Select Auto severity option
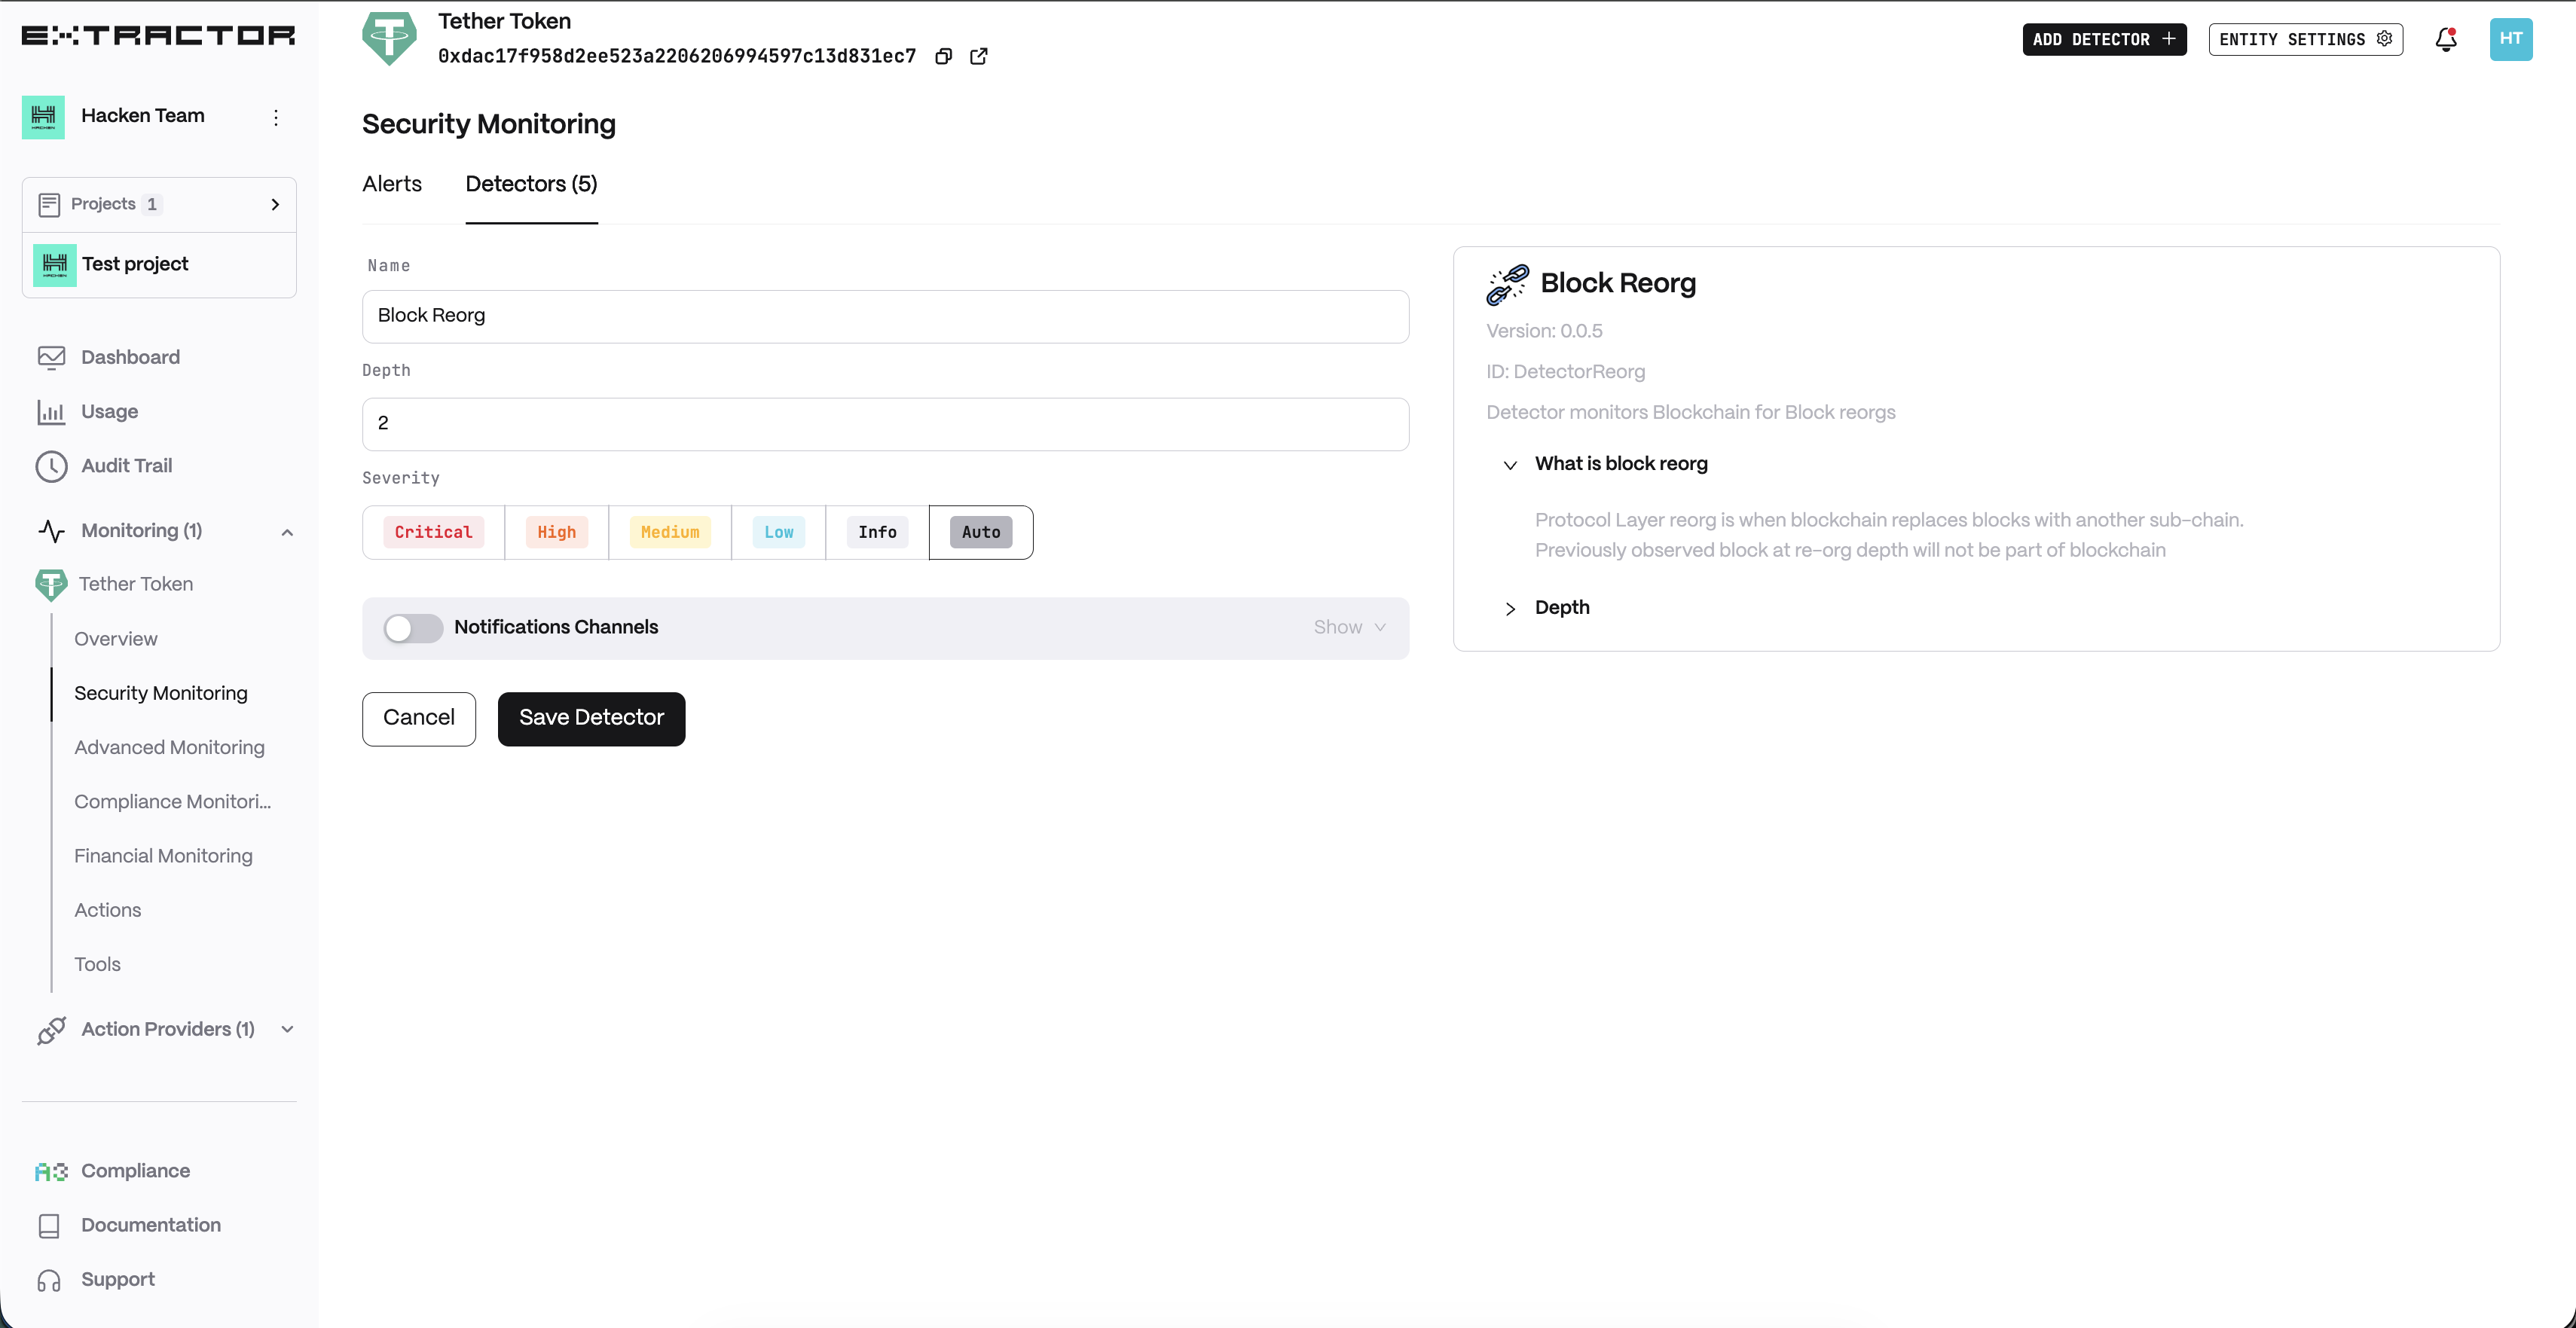The width and height of the screenshot is (2576, 1328). [980, 532]
